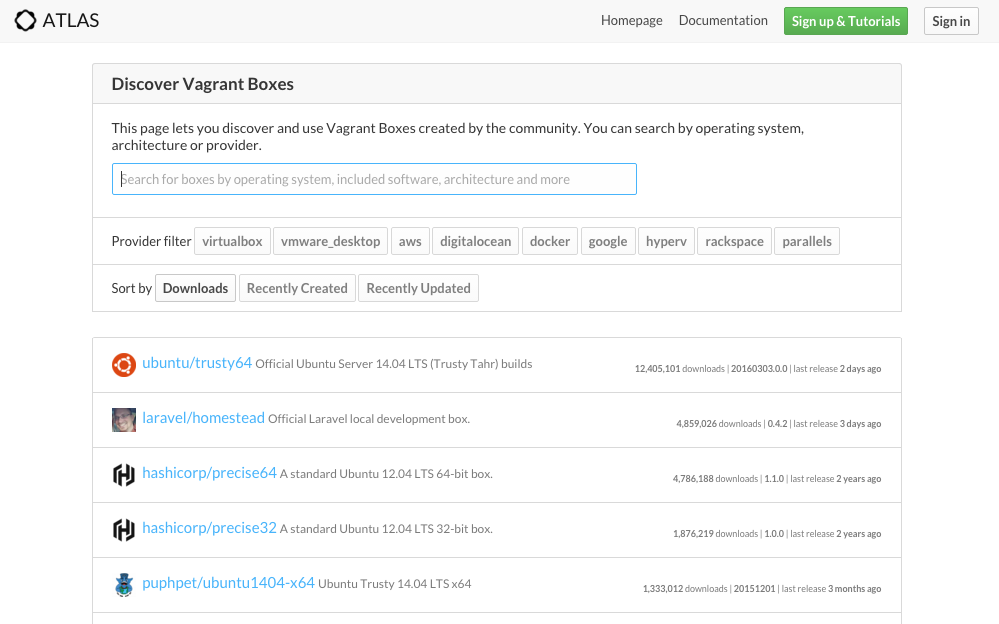The height and width of the screenshot is (624, 999).
Task: Open the ubuntu/trusty64 box link
Action: coord(197,363)
